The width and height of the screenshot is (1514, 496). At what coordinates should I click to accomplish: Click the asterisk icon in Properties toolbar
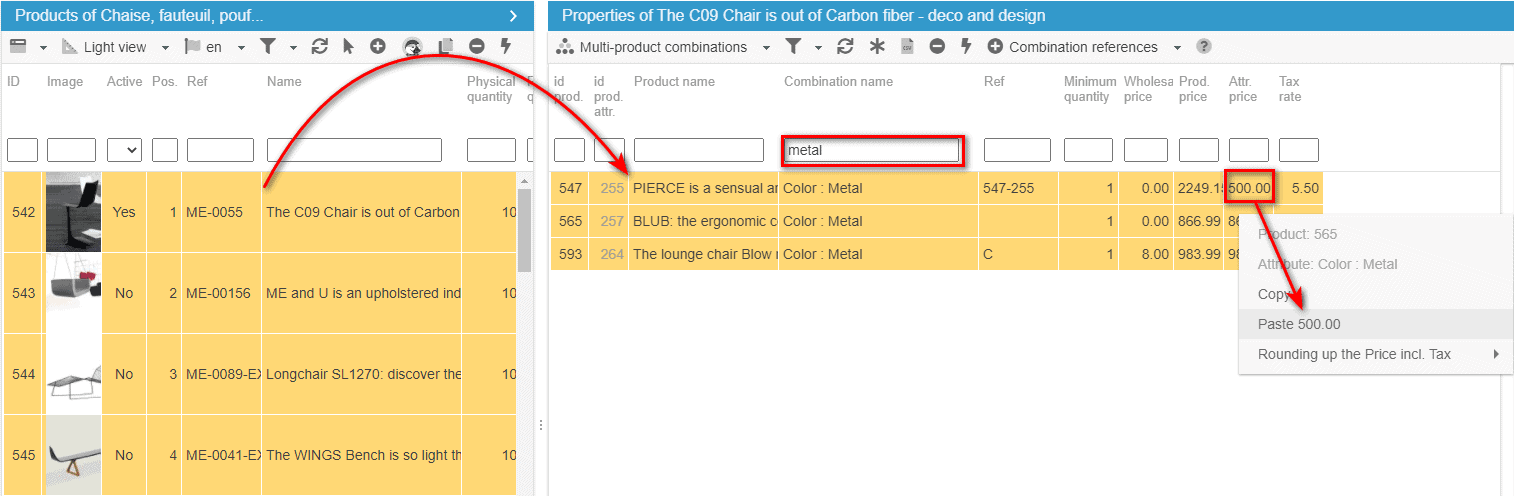coord(877,47)
